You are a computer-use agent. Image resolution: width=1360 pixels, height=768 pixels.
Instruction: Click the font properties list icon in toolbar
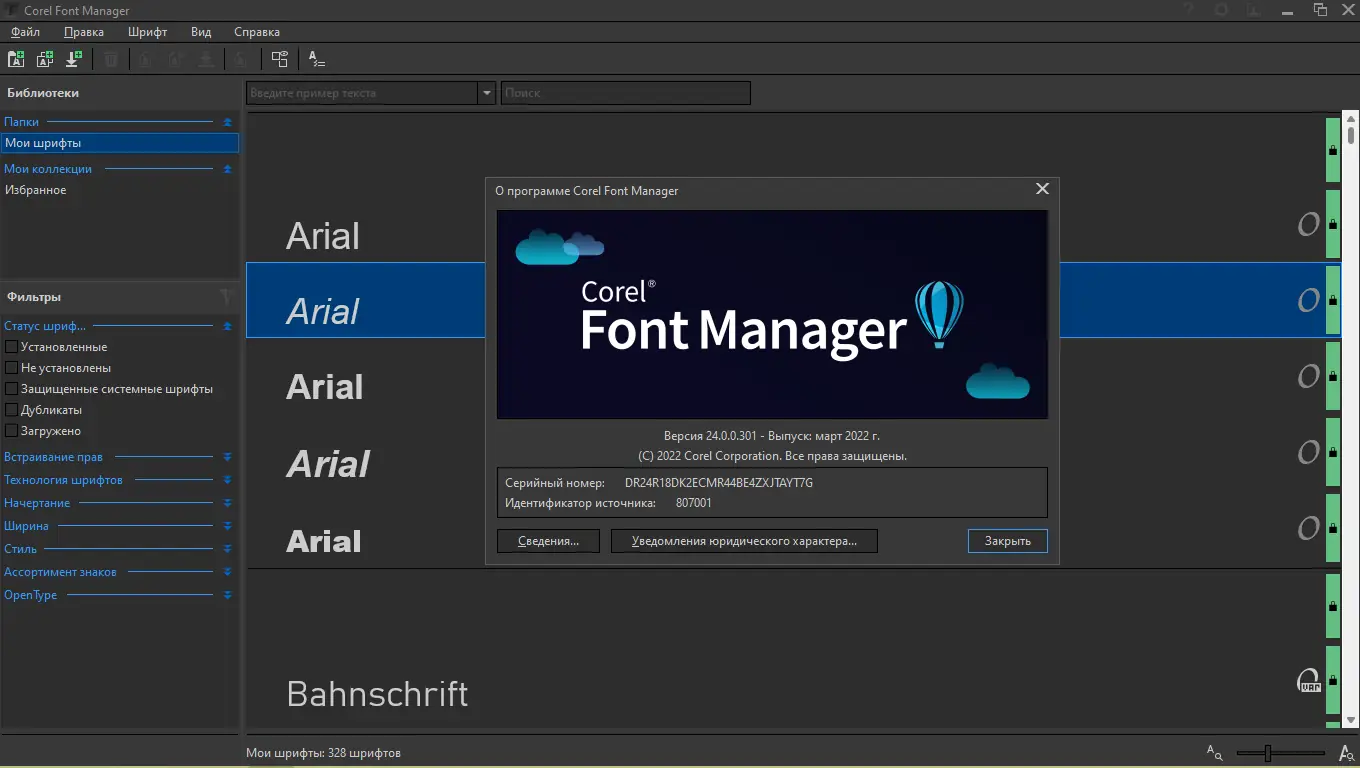click(x=317, y=59)
